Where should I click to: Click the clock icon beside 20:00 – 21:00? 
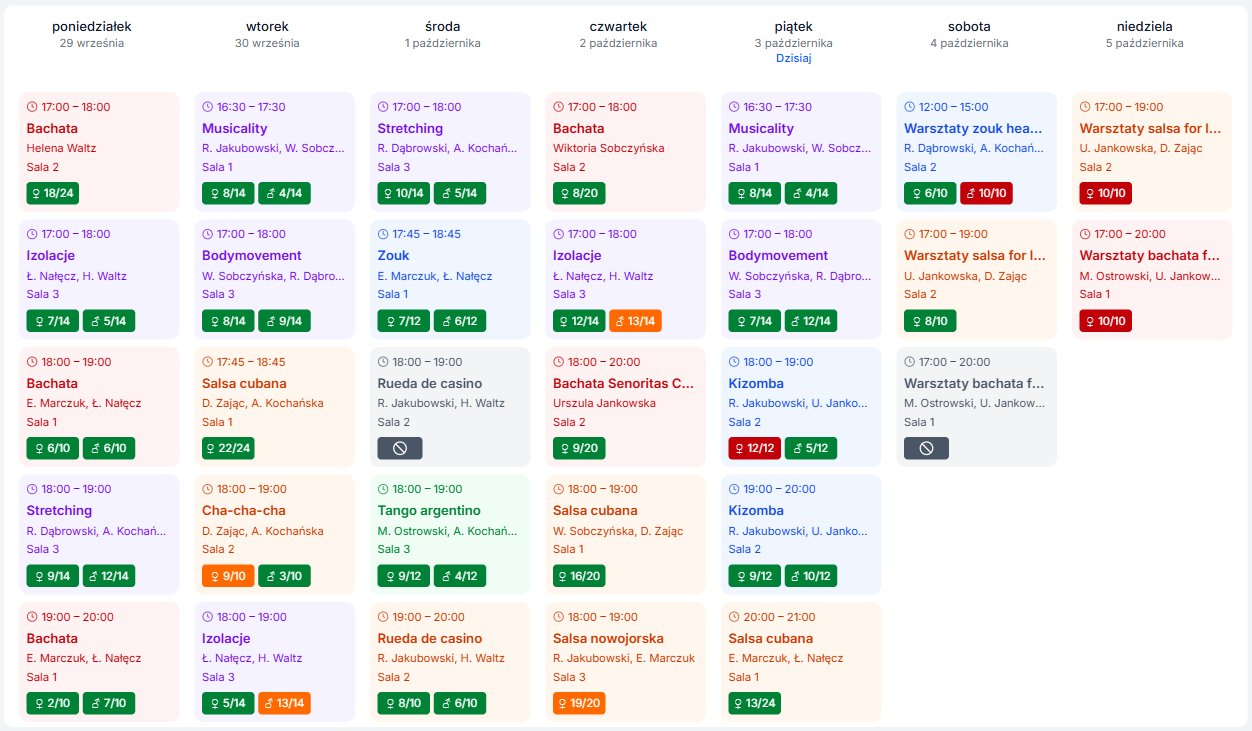click(x=734, y=617)
